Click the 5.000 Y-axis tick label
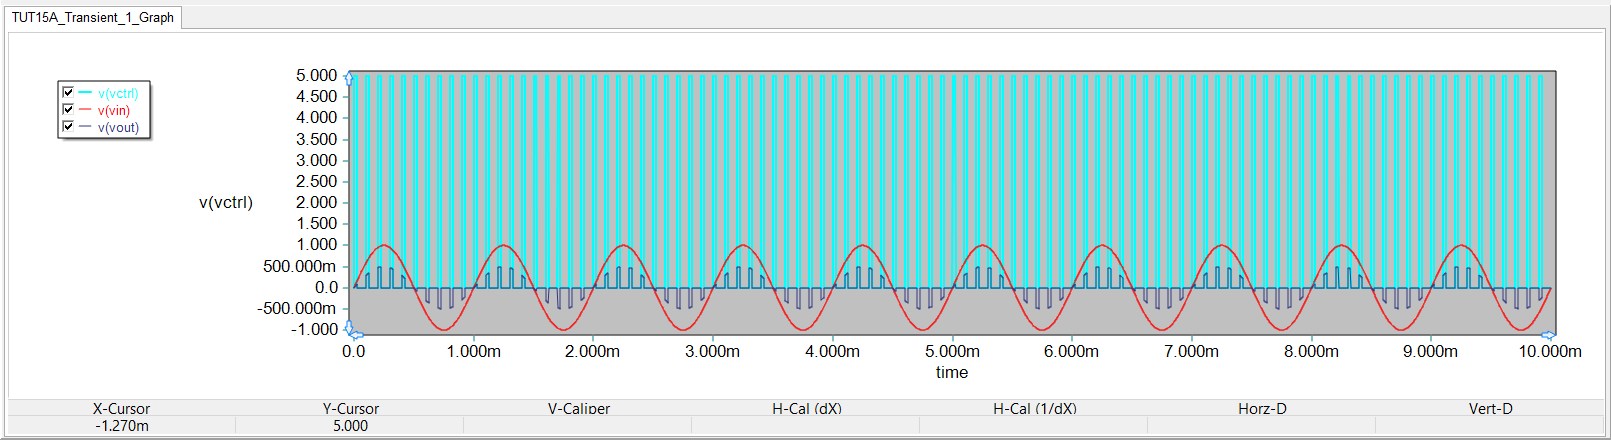Screen dimensions: 1611x440 click(x=317, y=75)
